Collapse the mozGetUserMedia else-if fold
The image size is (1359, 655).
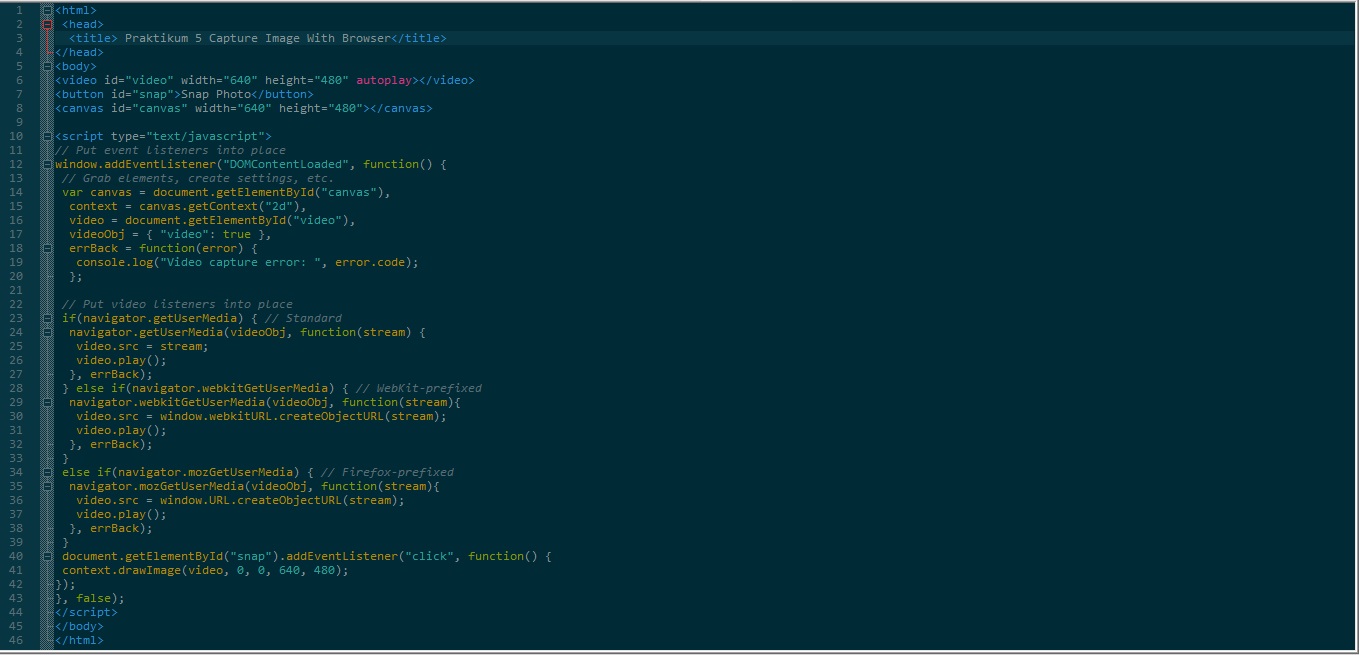coord(45,471)
